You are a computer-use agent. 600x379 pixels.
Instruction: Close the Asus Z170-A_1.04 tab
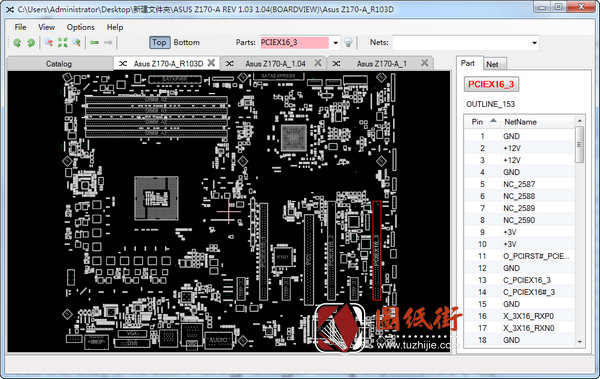pos(318,63)
